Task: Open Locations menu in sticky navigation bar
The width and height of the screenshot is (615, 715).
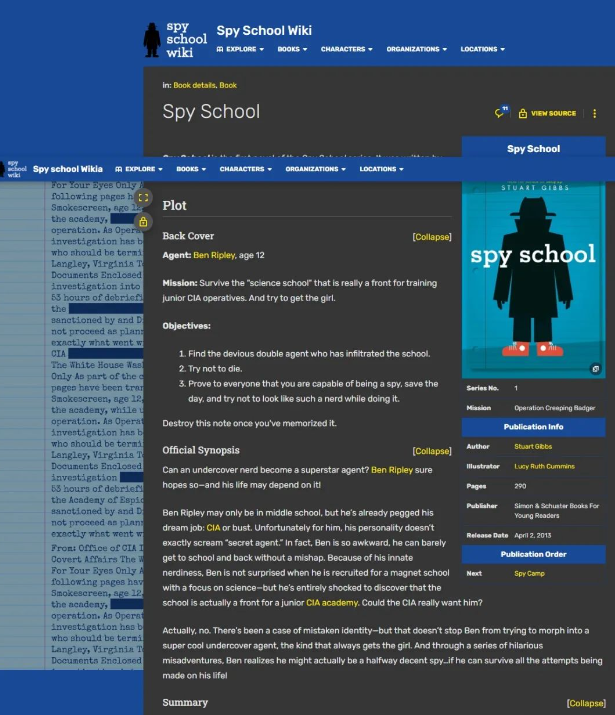Action: [382, 169]
